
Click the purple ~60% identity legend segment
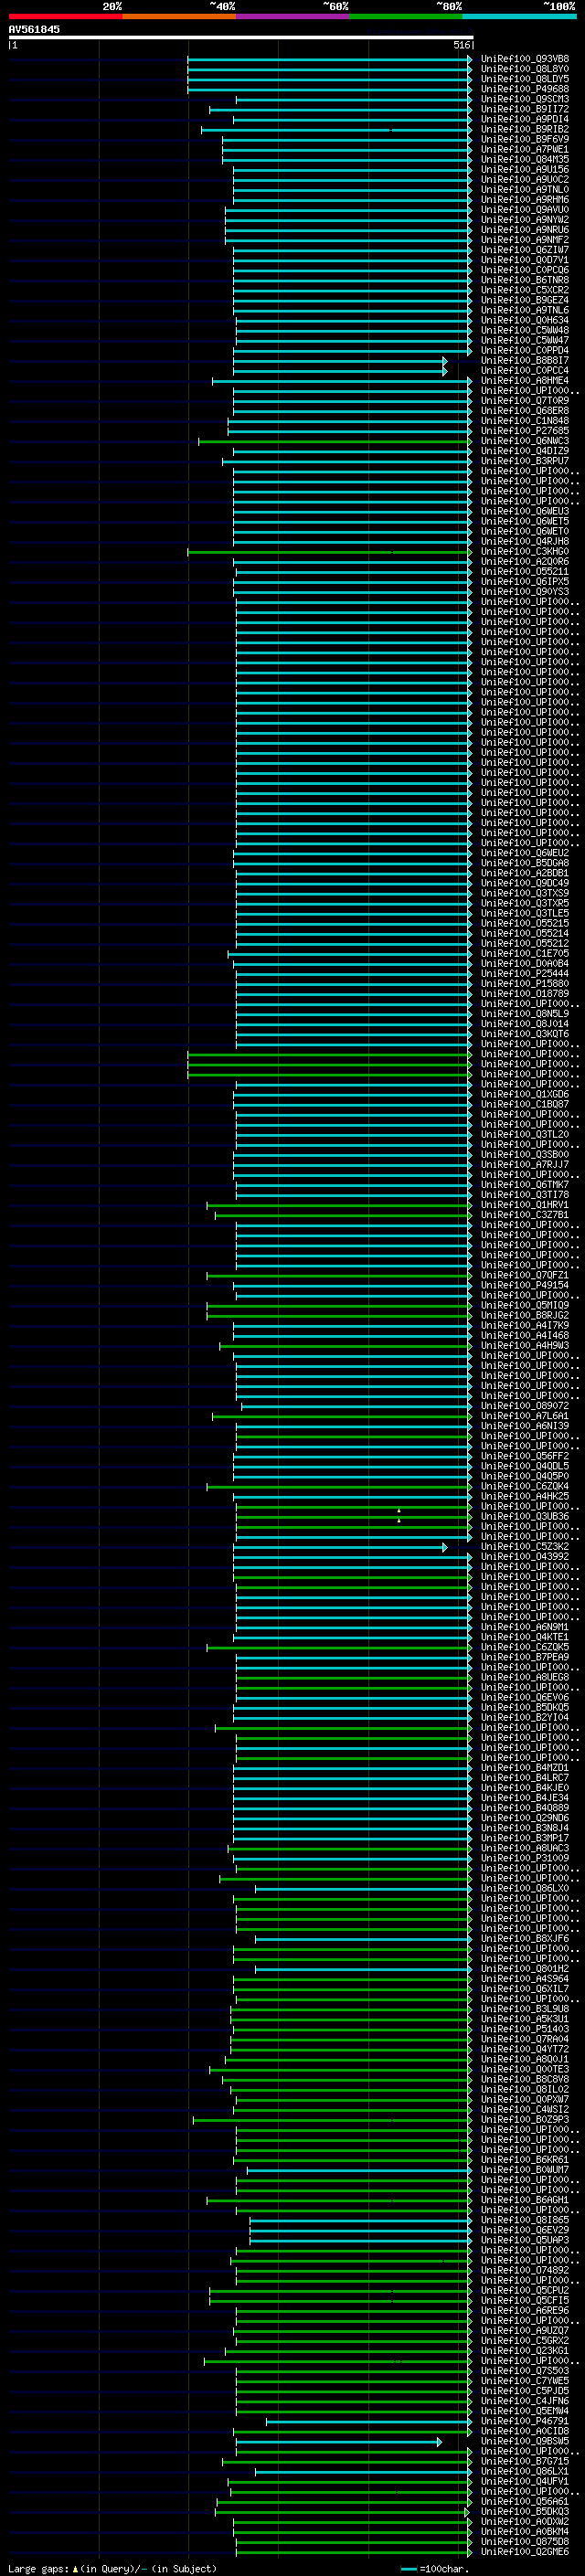click(292, 17)
